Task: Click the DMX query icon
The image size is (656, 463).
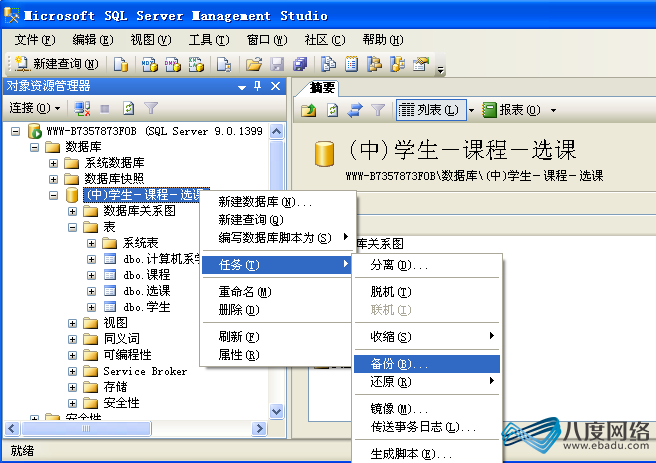Action: click(x=173, y=64)
